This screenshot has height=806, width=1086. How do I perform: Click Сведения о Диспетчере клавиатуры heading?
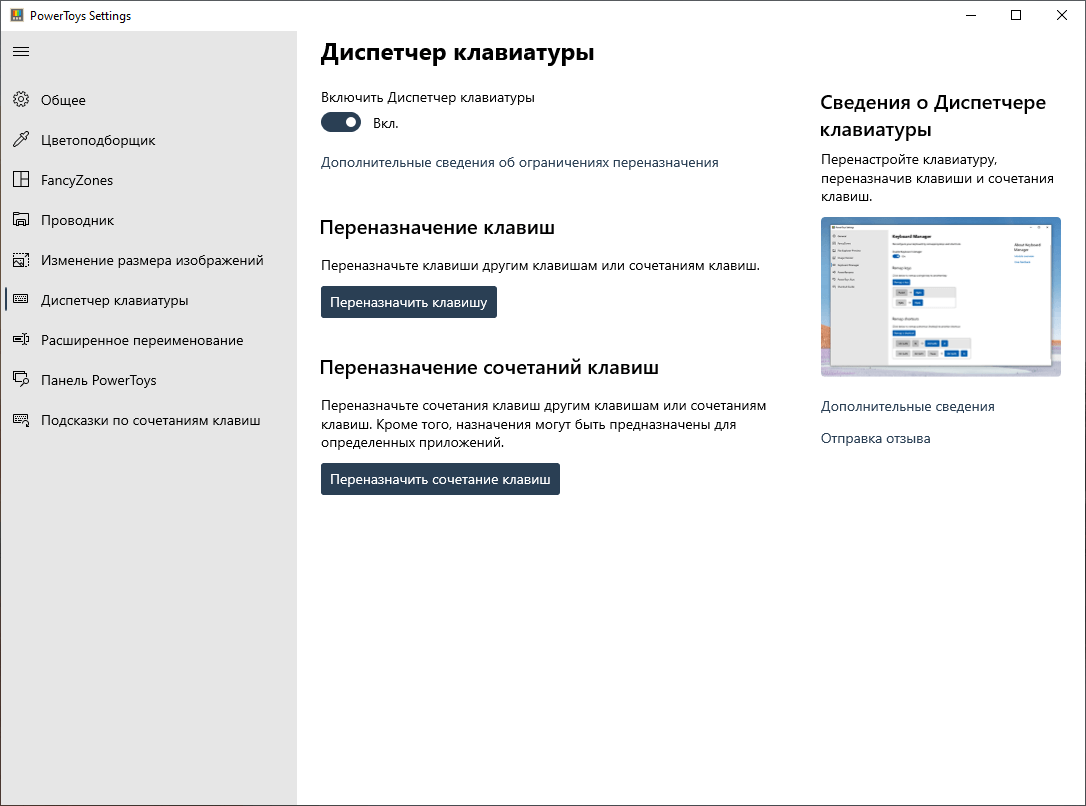click(933, 116)
